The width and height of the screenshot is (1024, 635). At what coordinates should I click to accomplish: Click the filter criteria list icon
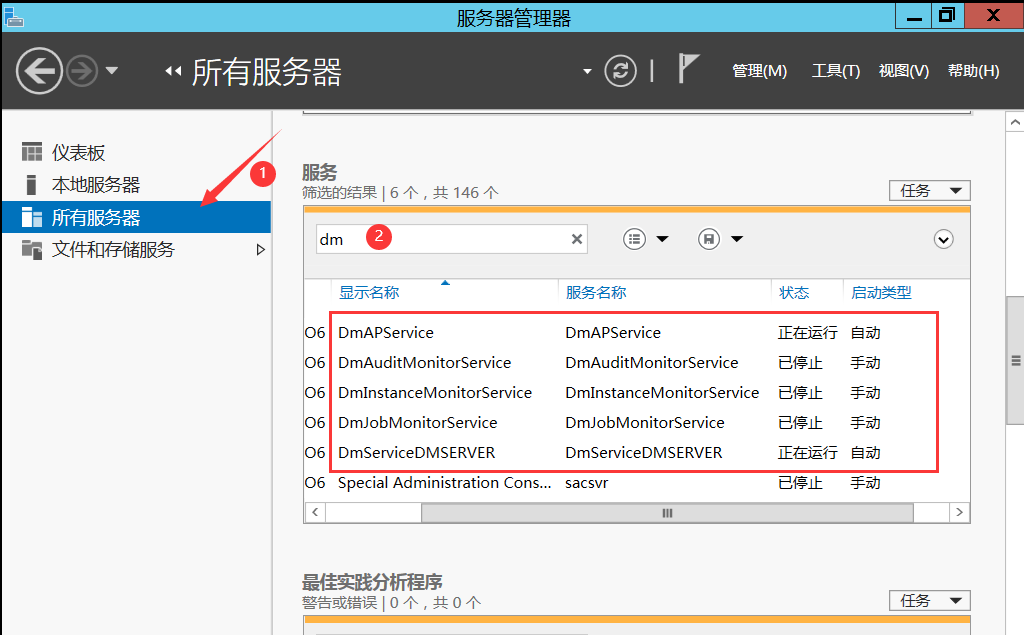click(634, 239)
